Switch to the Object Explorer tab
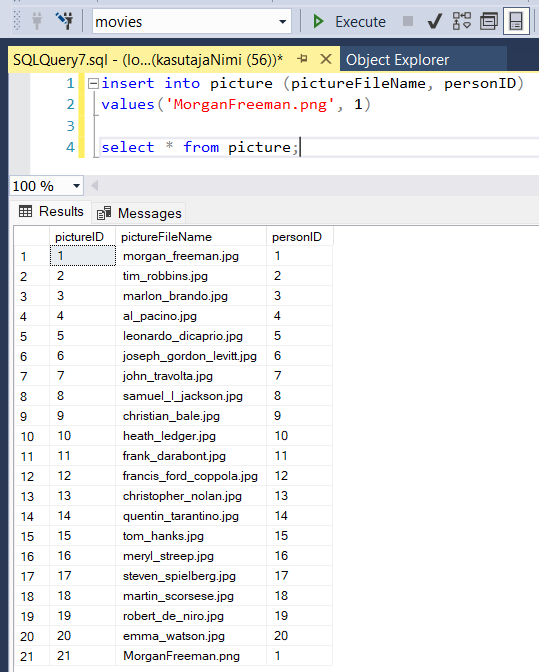The height and width of the screenshot is (672, 539). pos(398,60)
